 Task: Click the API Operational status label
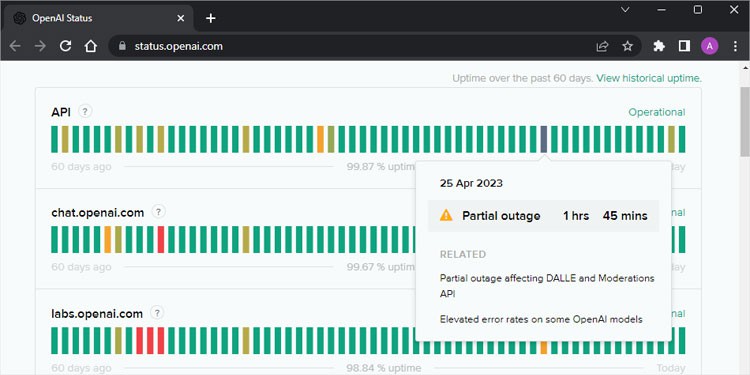pos(656,112)
